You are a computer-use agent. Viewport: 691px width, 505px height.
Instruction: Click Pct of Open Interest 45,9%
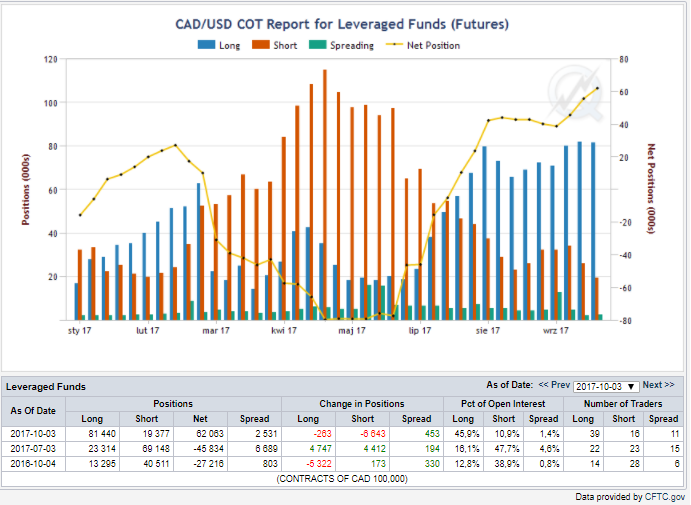pyautogui.click(x=467, y=434)
